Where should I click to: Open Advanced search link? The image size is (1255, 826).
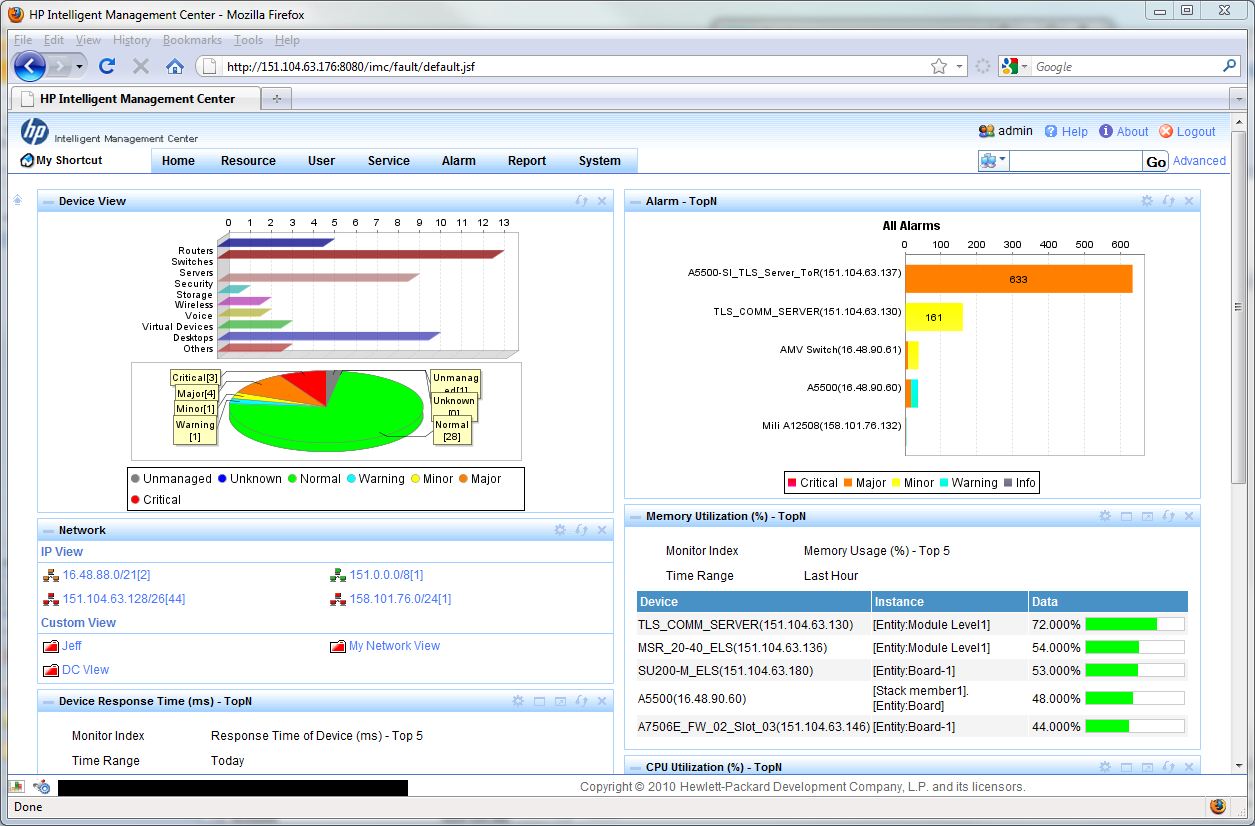(x=1199, y=160)
